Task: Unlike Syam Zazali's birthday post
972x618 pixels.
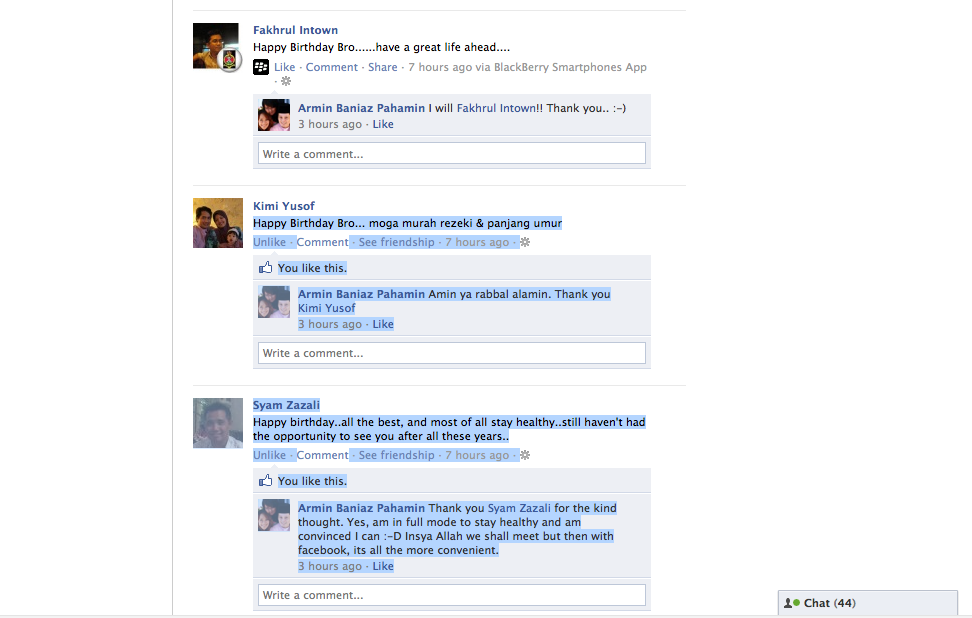Action: click(x=269, y=455)
